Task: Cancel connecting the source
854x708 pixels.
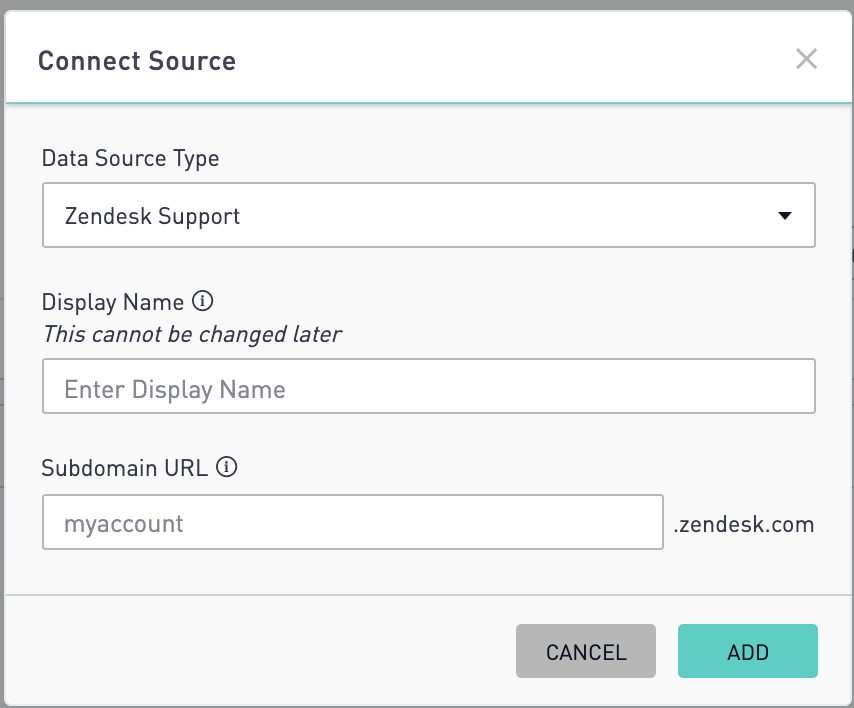Action: tap(586, 651)
